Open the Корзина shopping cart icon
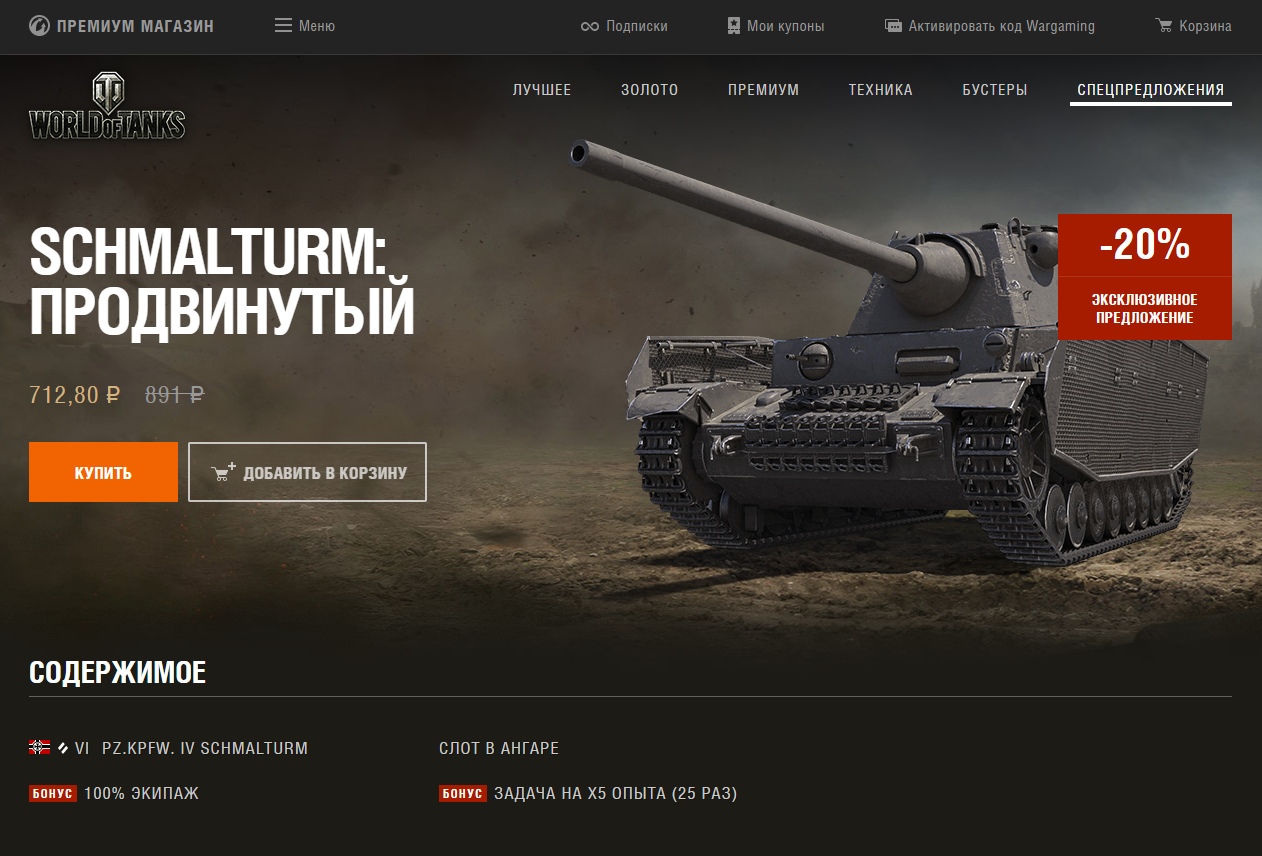Viewport: 1262px width, 856px height. (x=1164, y=26)
